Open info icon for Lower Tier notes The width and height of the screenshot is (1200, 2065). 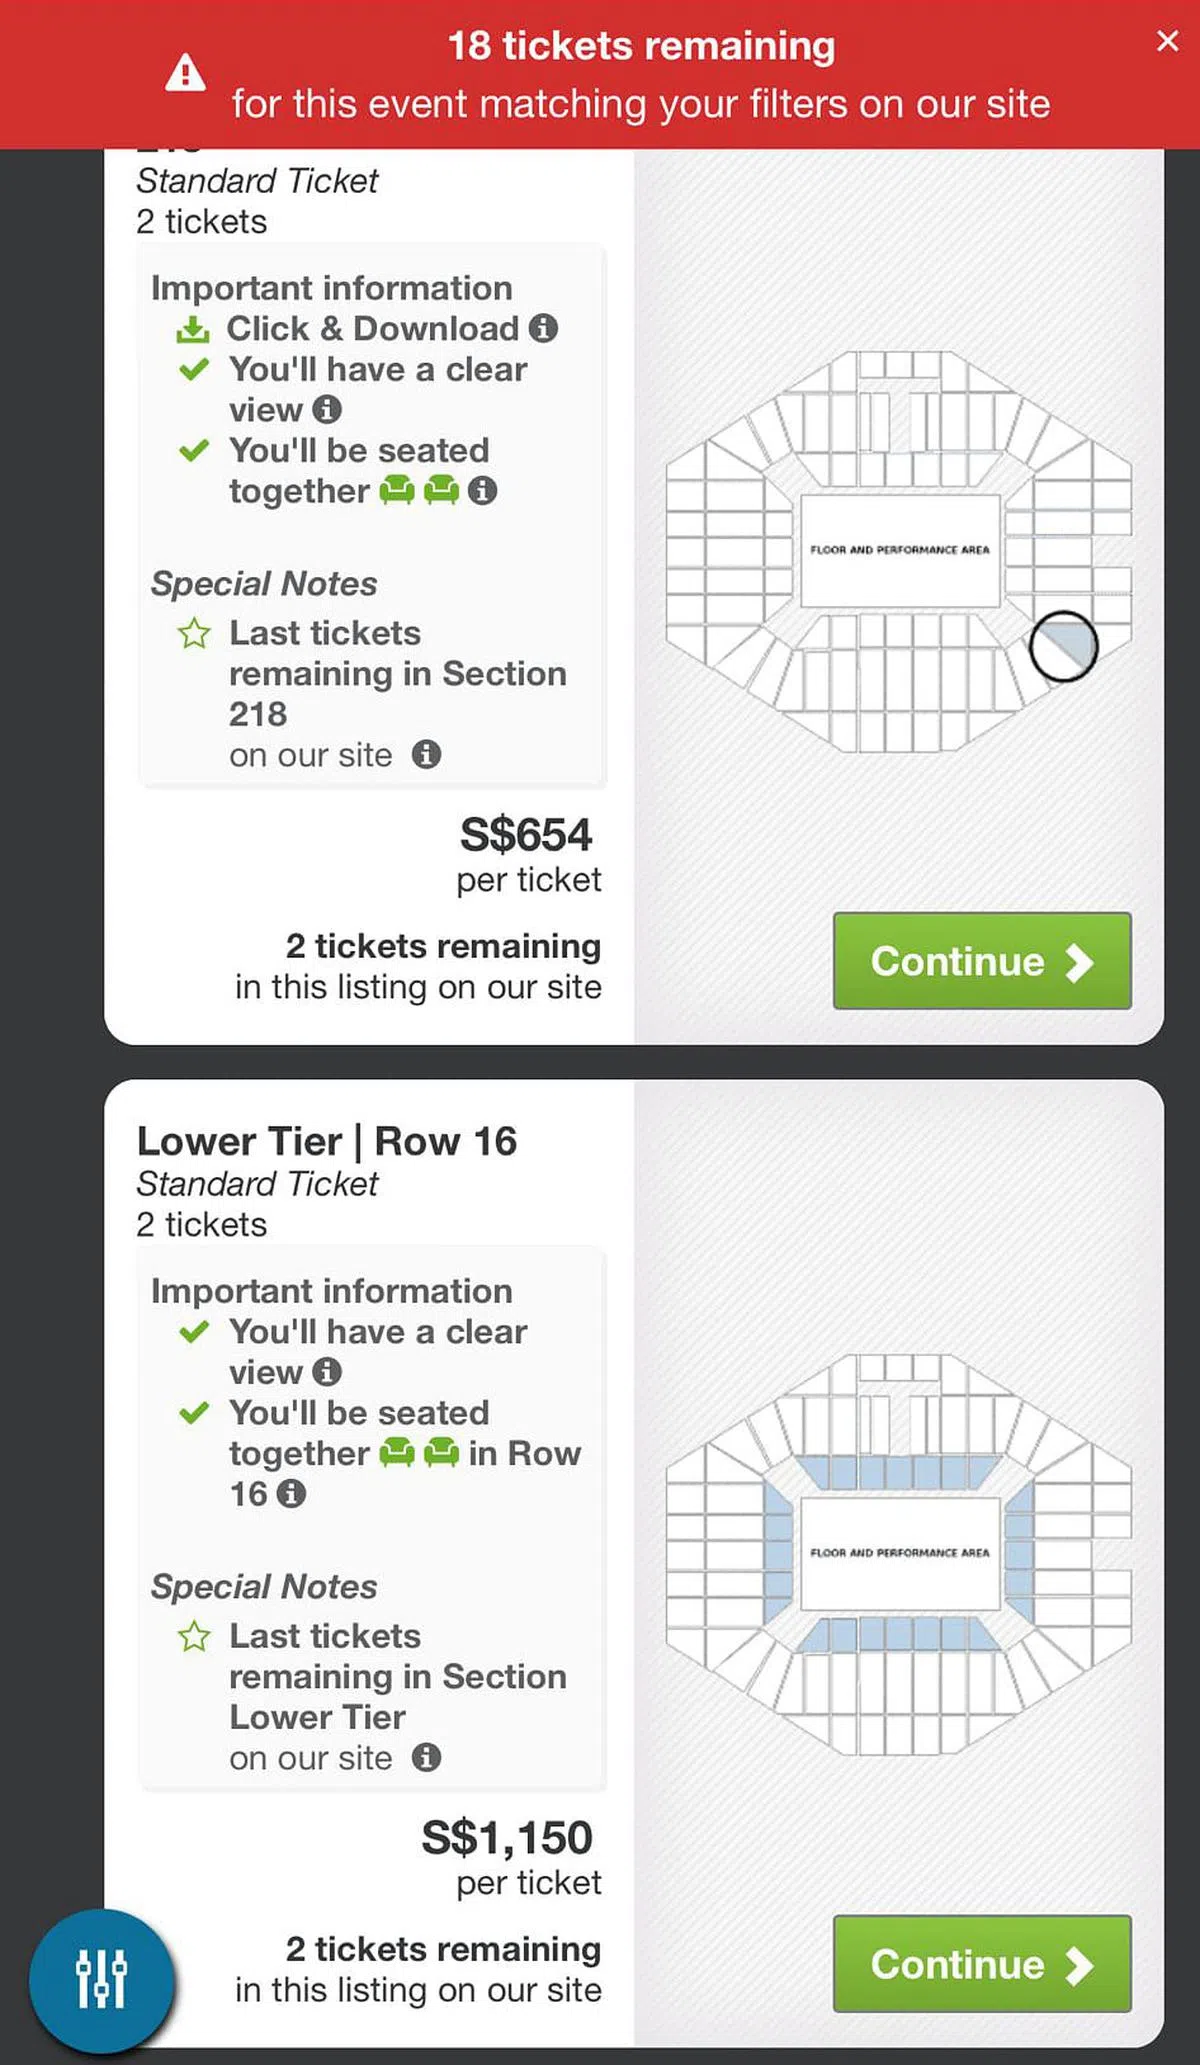point(426,1757)
